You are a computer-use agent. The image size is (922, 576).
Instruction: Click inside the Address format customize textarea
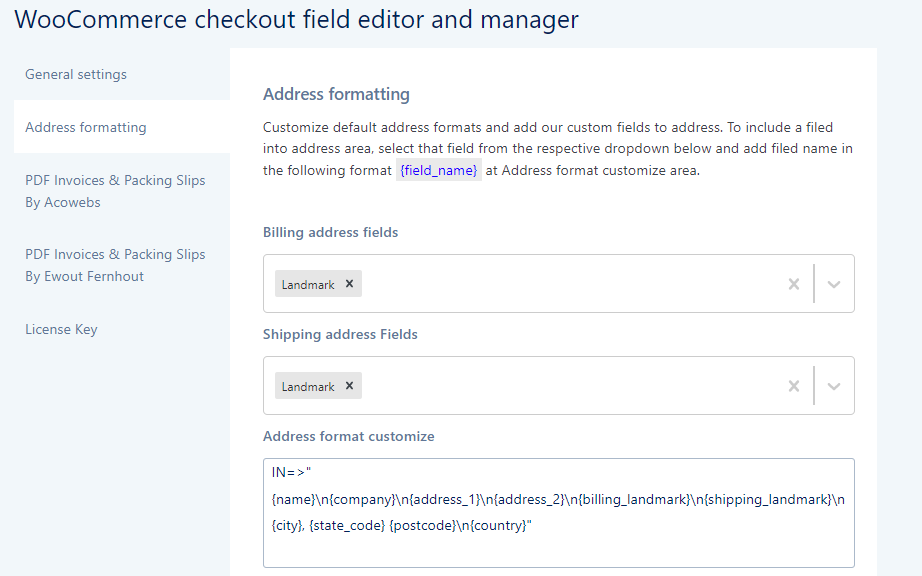point(559,513)
